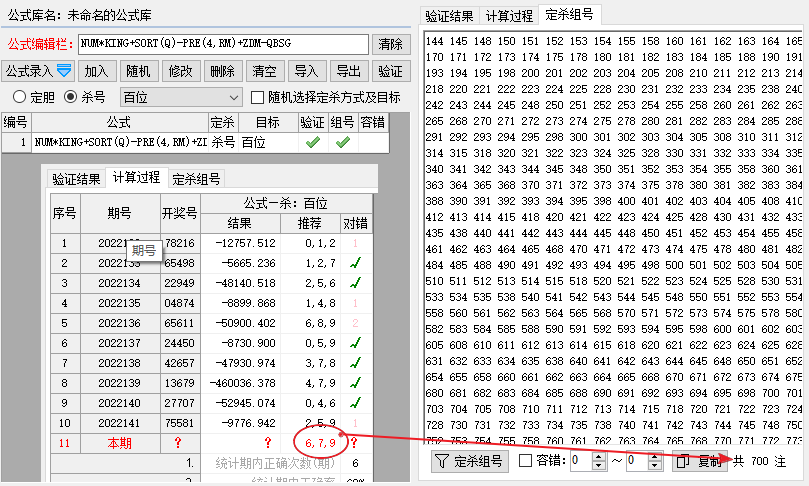Open inner 定杀组号 tab in left panel

pos(196,179)
